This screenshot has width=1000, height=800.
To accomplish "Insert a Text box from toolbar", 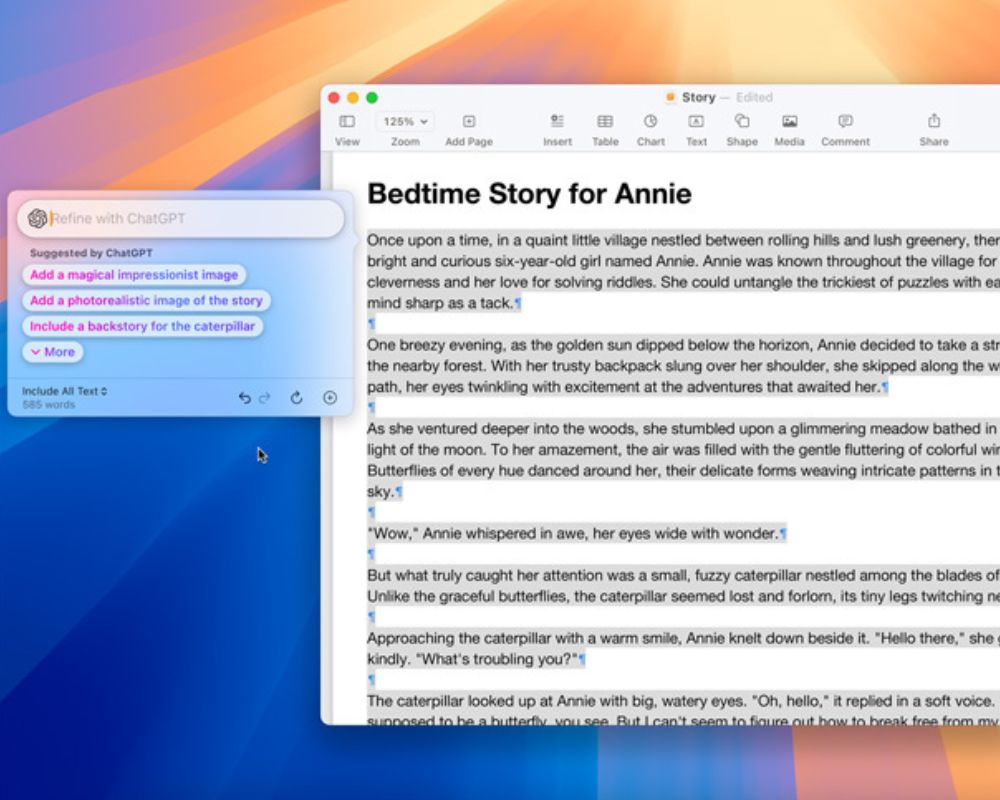I will [696, 121].
